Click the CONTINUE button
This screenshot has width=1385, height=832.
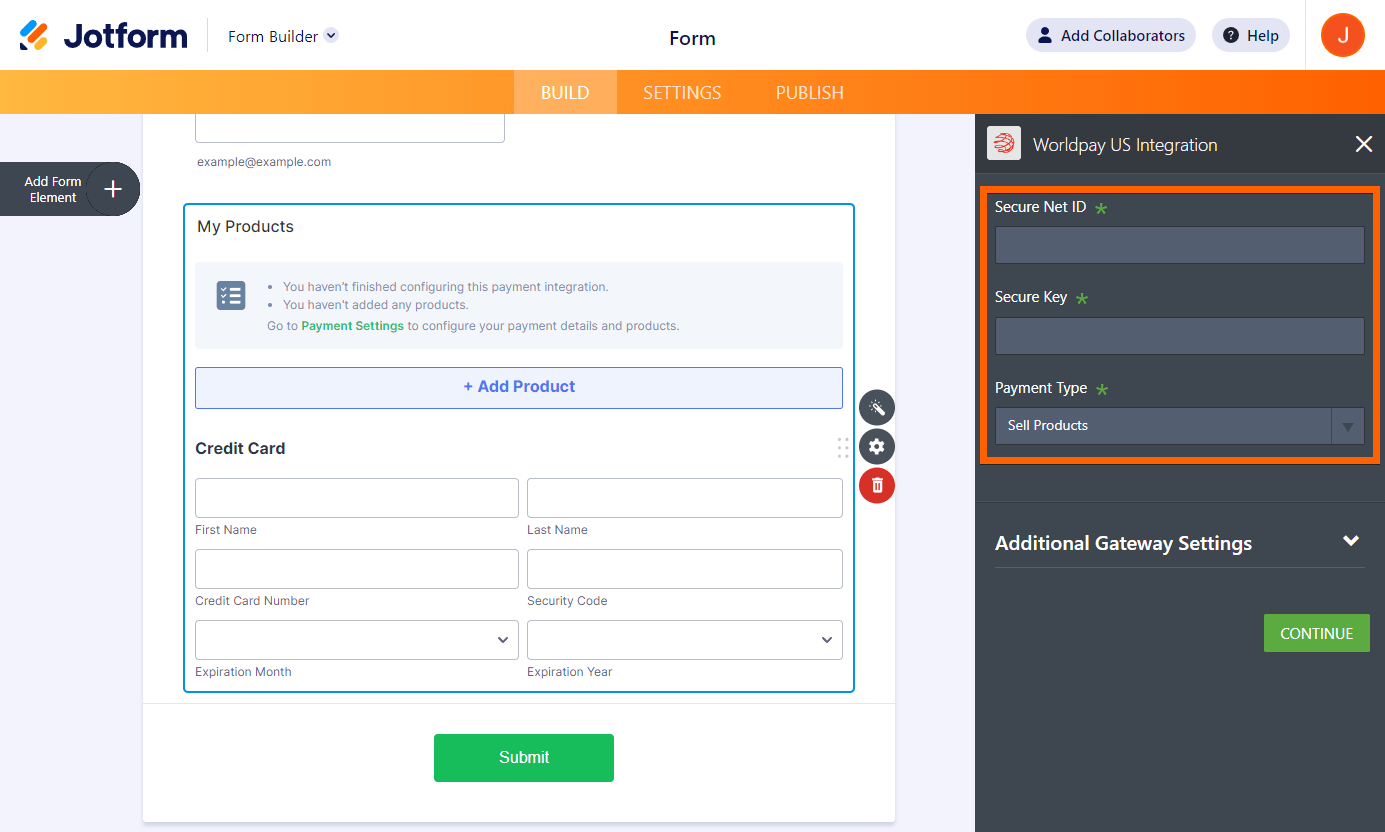(1317, 633)
